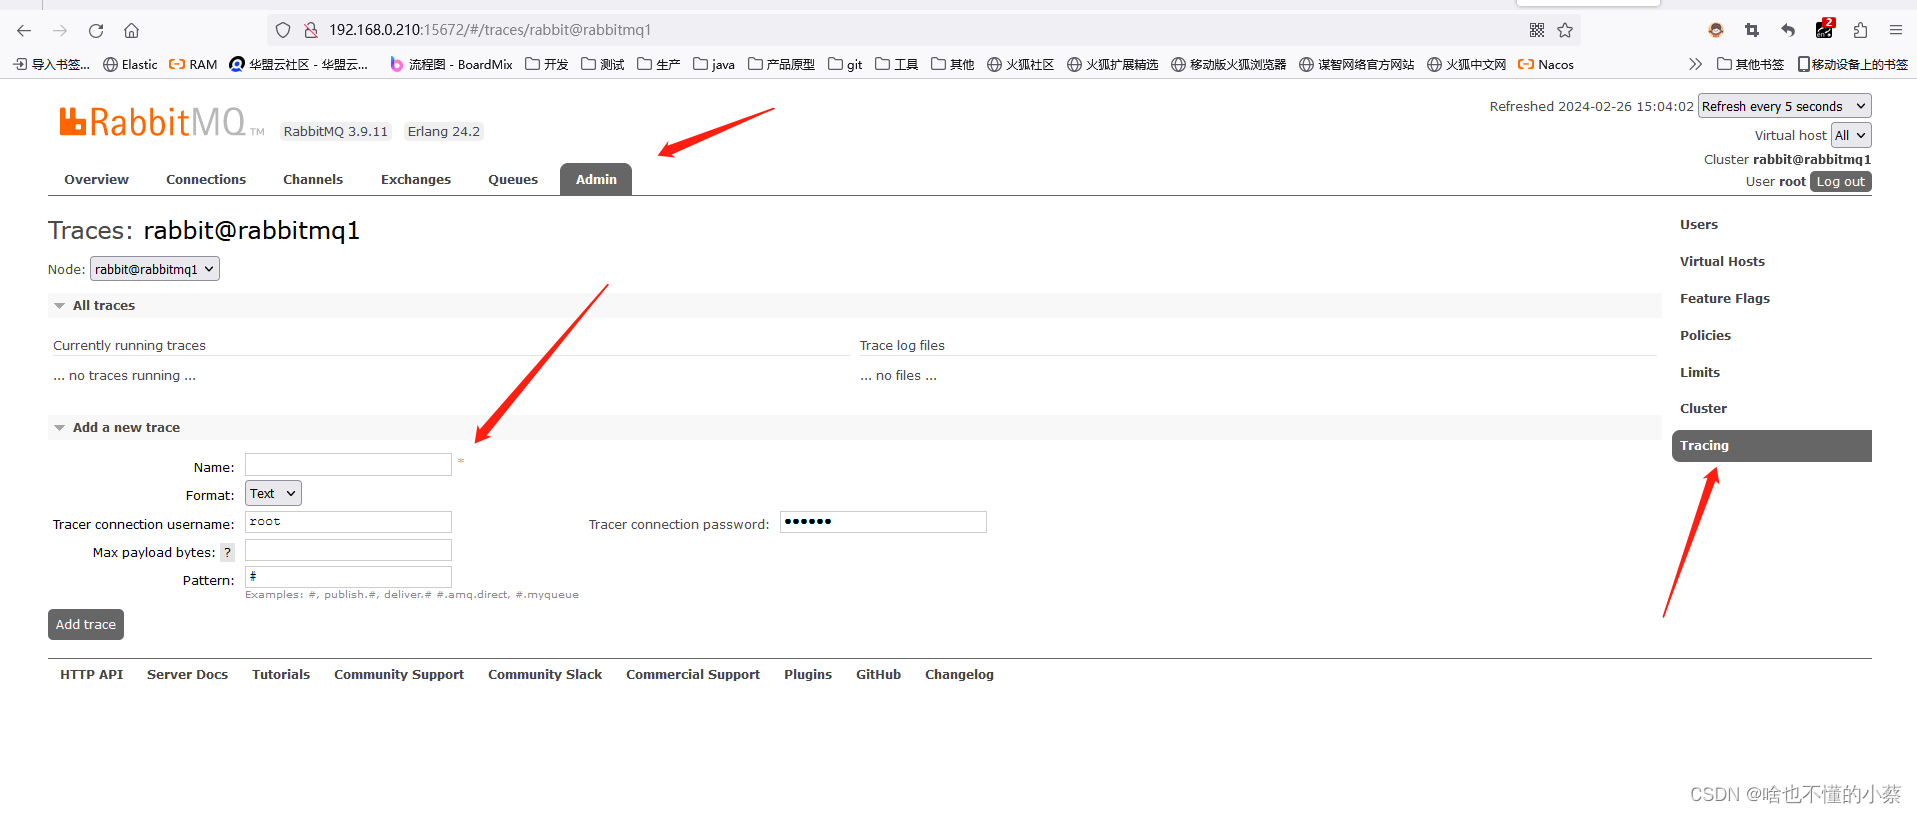Open the RAM bookmark
Image resolution: width=1917 pixels, height=813 pixels.
(x=193, y=64)
